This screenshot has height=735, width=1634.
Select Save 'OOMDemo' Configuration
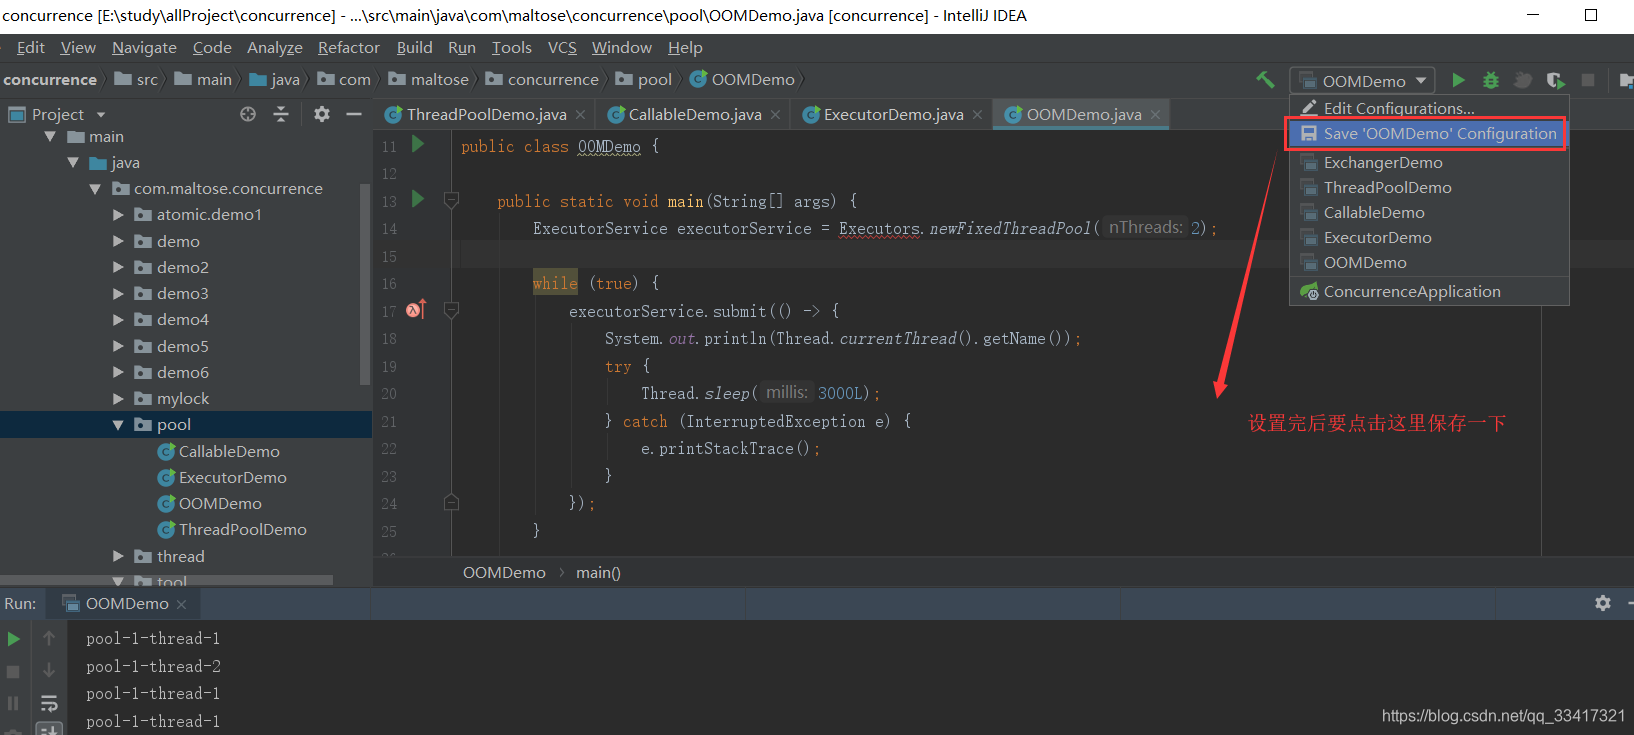(1429, 133)
